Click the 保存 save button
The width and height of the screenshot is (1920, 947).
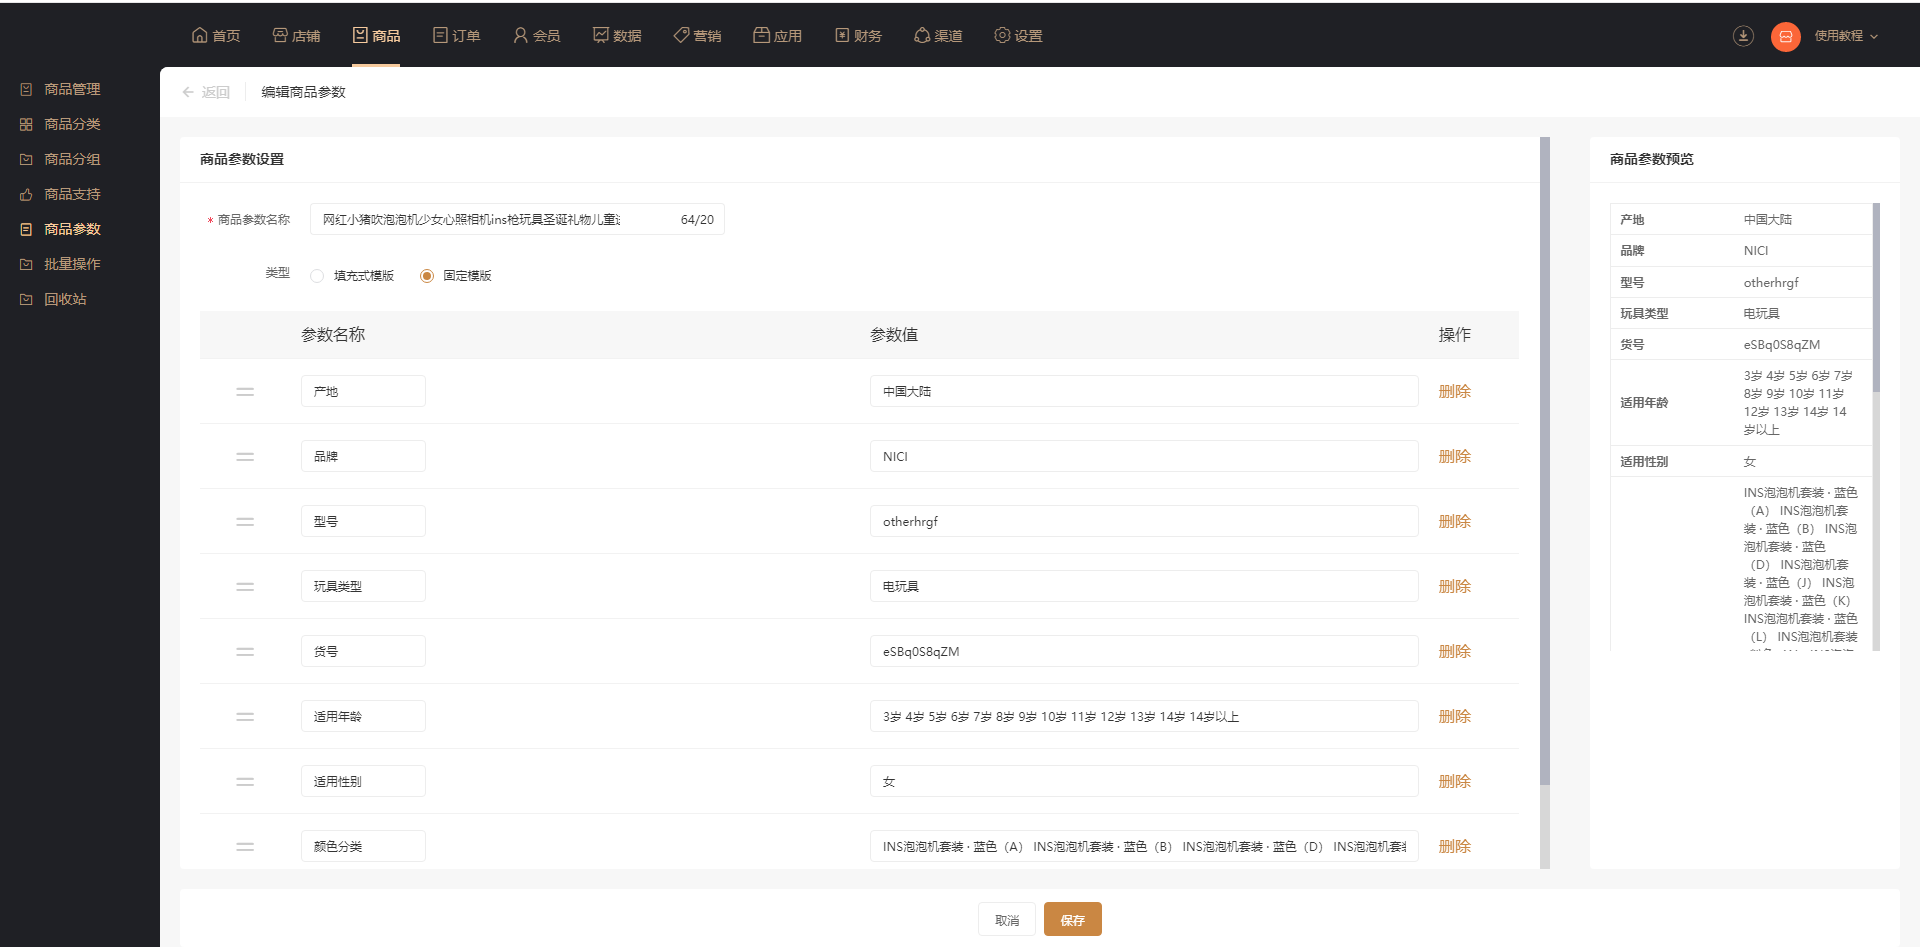(x=1072, y=919)
